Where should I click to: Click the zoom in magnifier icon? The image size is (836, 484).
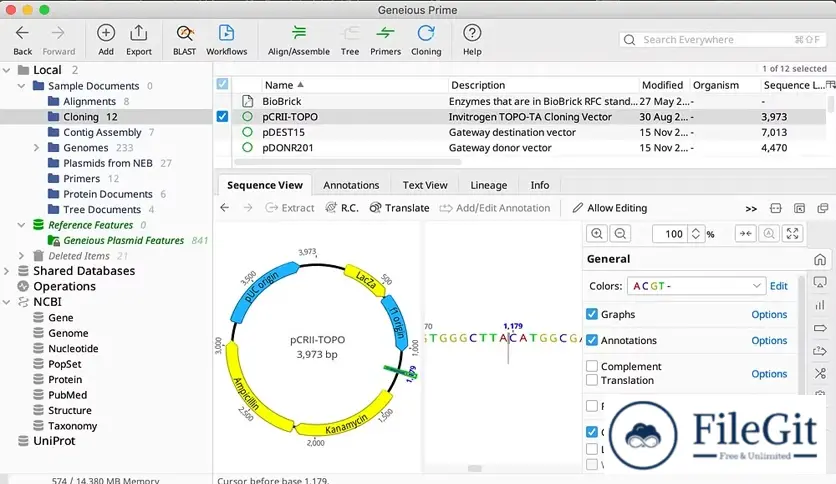597,233
